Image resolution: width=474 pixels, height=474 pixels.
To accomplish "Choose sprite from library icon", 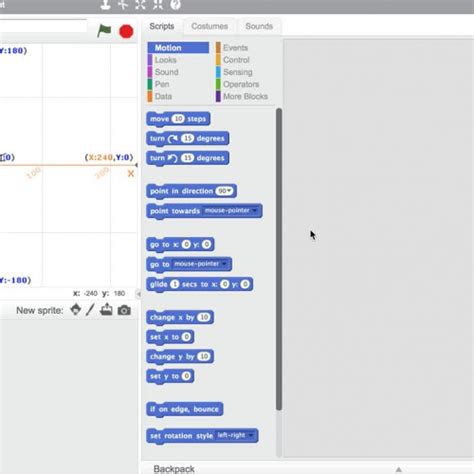I will (x=76, y=310).
